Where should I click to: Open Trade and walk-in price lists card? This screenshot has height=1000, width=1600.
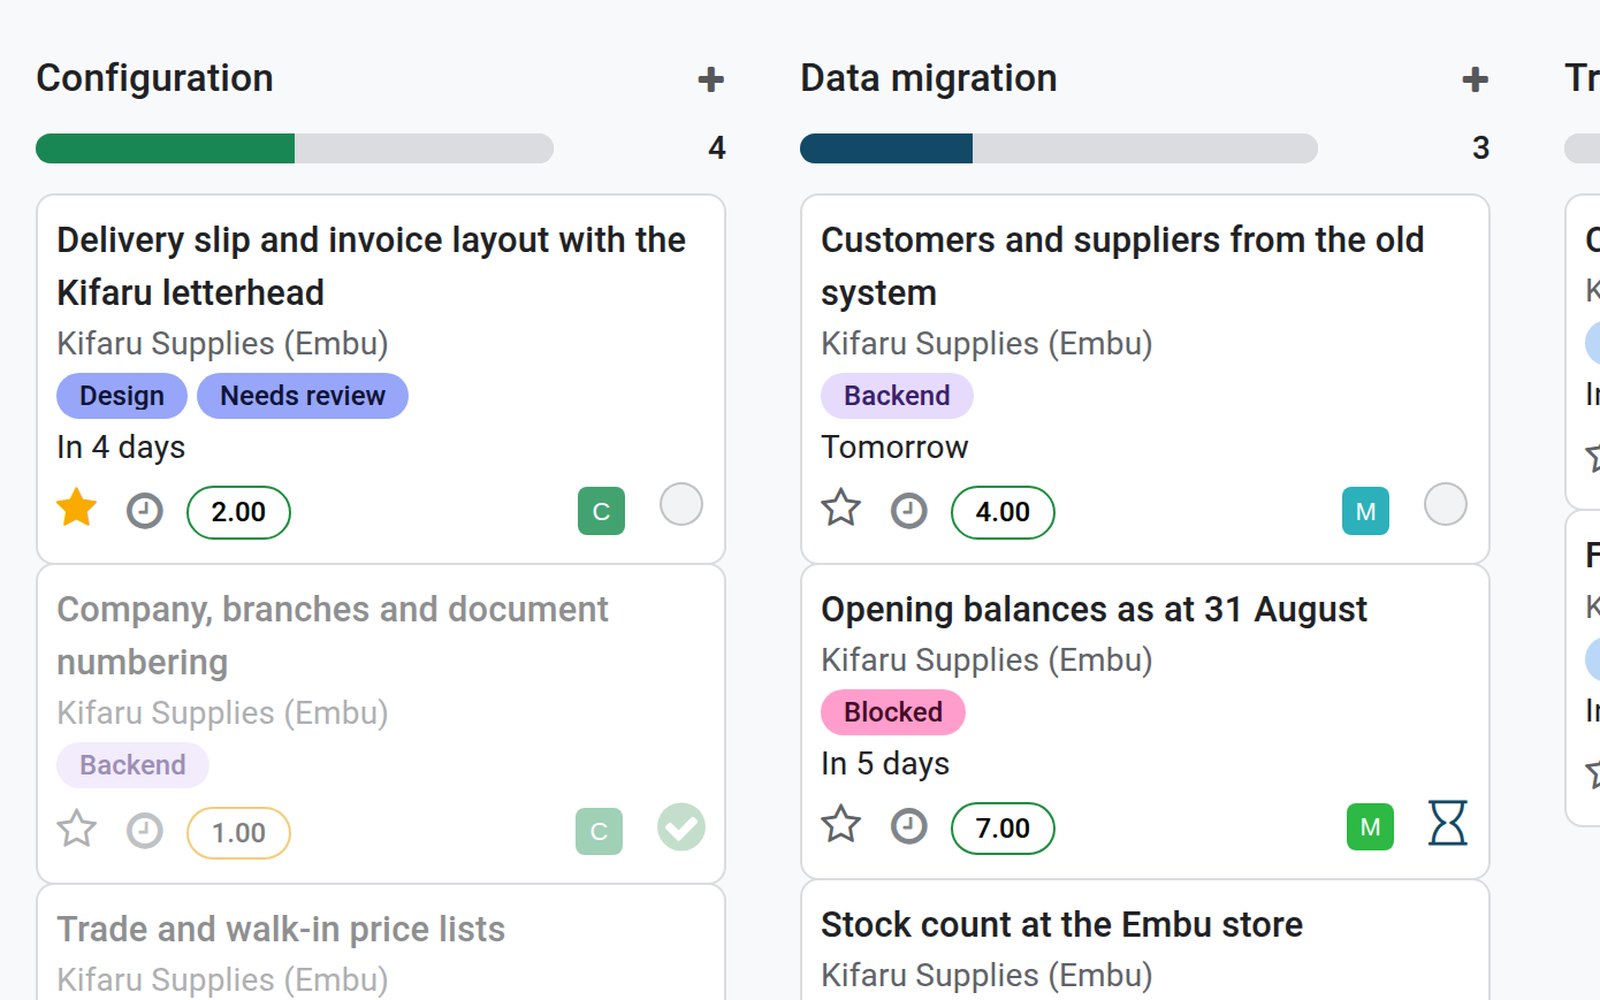[x=281, y=929]
